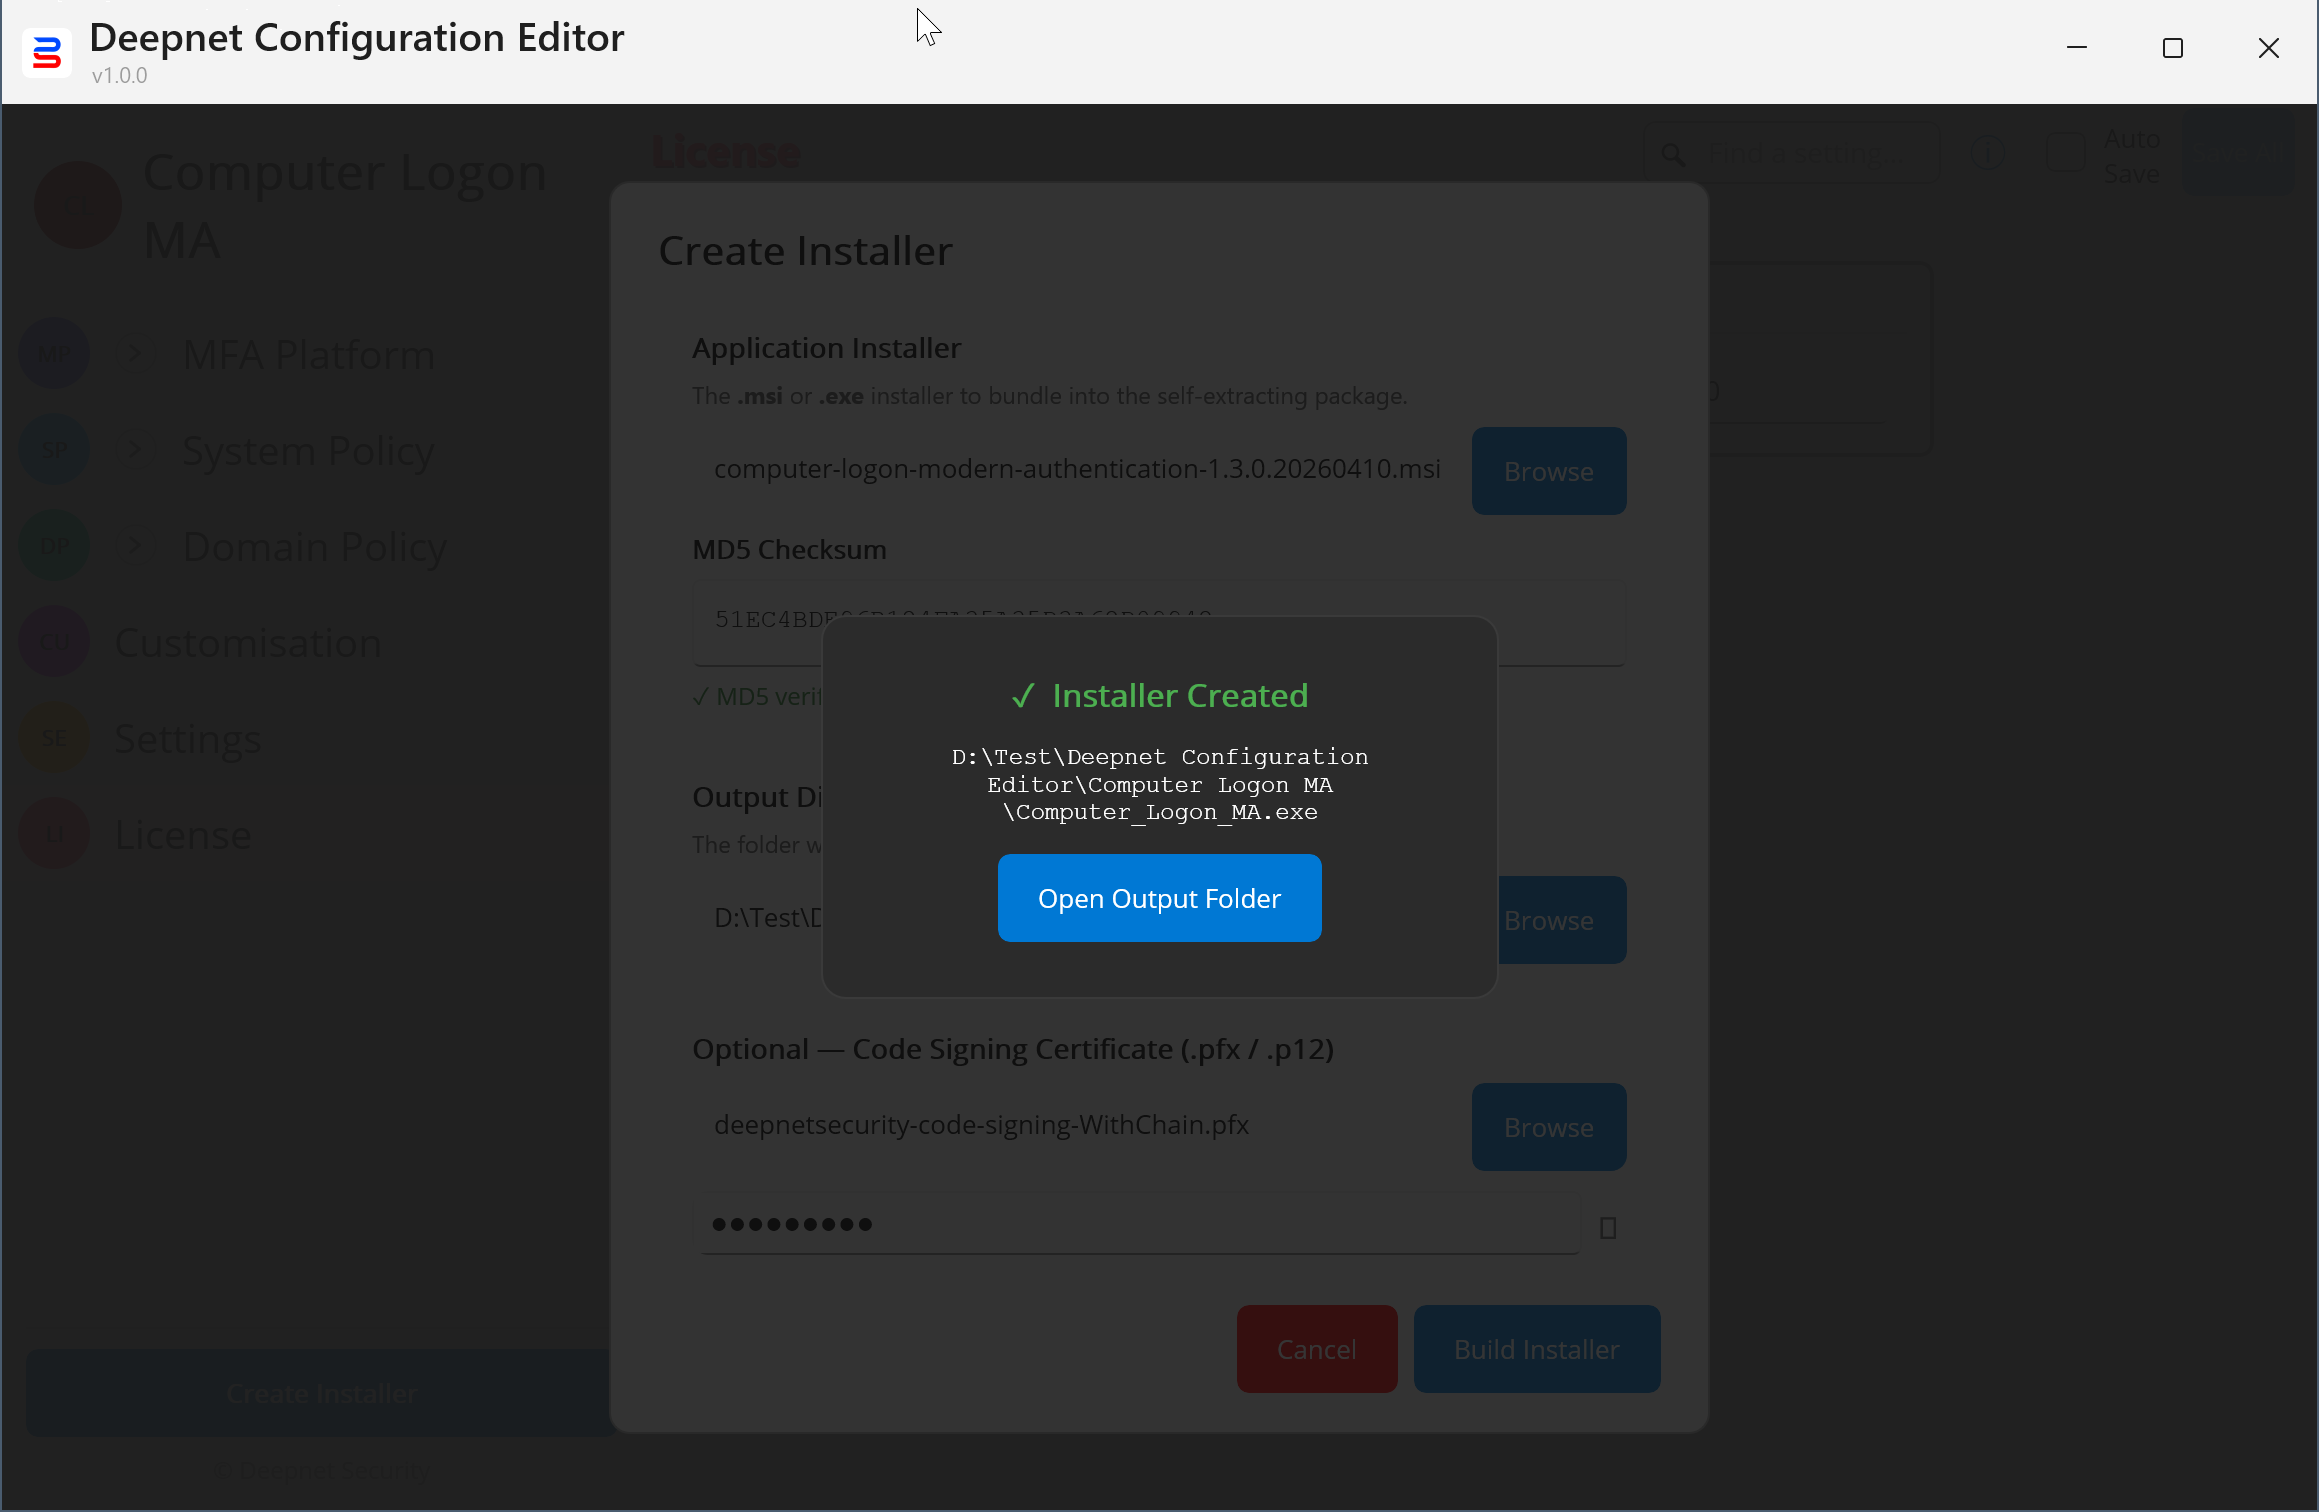
Task: Click the Build Installer button
Action: click(x=1536, y=1349)
